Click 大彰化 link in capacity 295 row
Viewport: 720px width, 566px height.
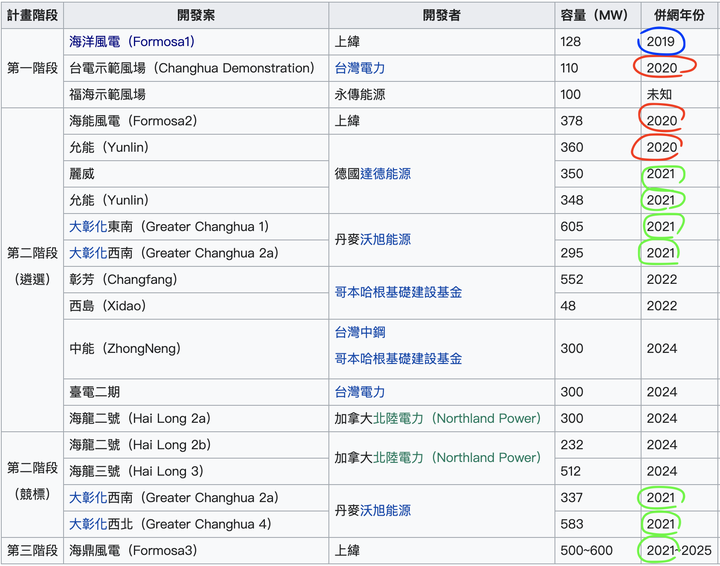point(88,253)
